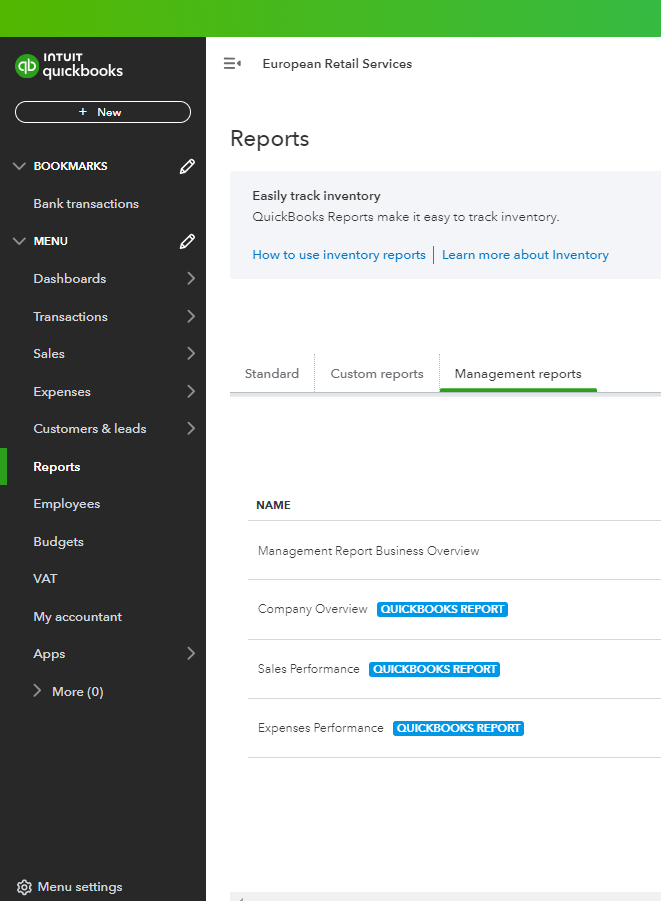This screenshot has height=901, width=661.
Task: Collapse the BOOKMARKS section
Action: pyautogui.click(x=19, y=167)
